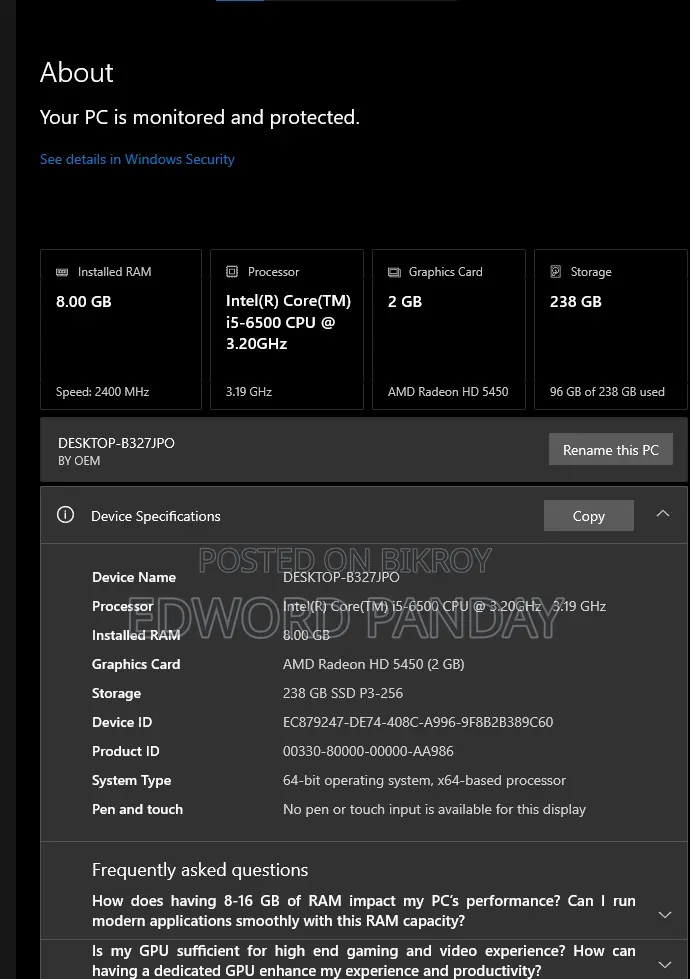This screenshot has height=979, width=690.
Task: Click the Rename this PC button
Action: [611, 450]
